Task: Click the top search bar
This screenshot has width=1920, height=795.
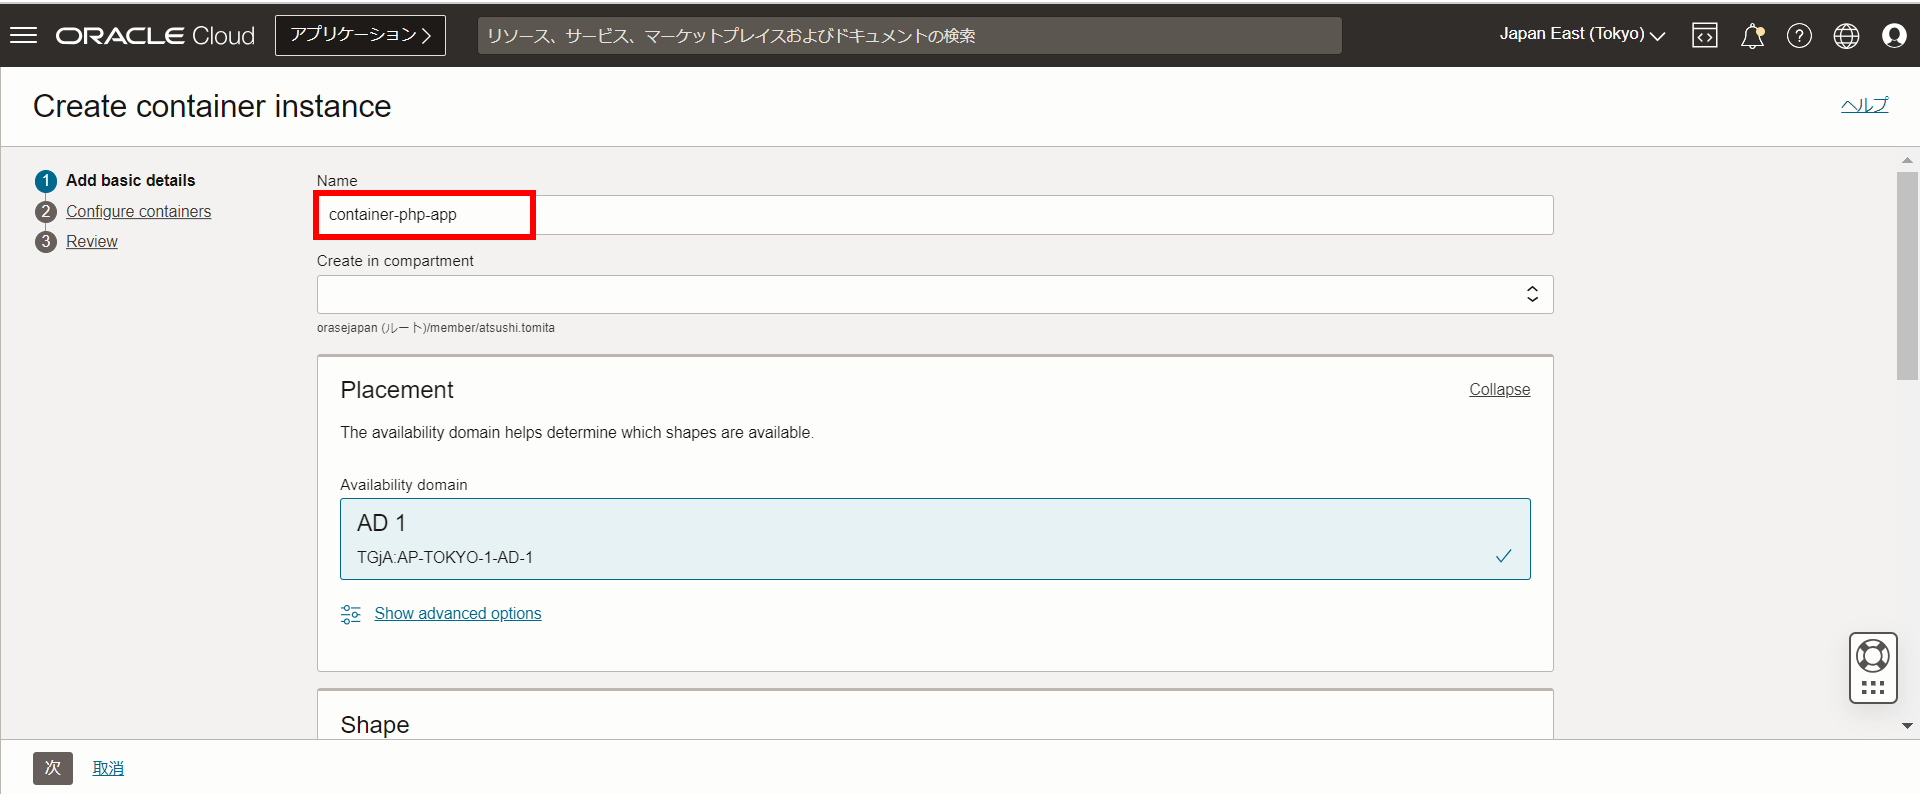Action: pos(910,36)
